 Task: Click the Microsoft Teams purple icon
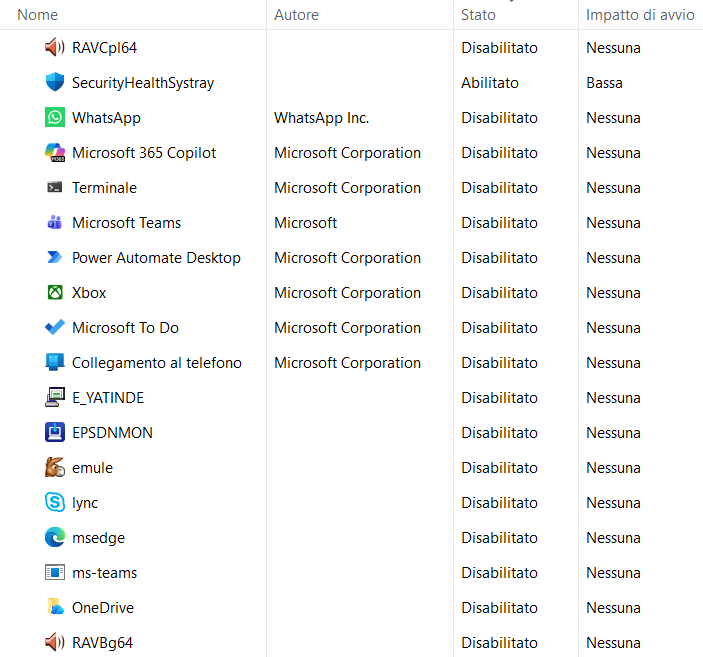[x=55, y=222]
